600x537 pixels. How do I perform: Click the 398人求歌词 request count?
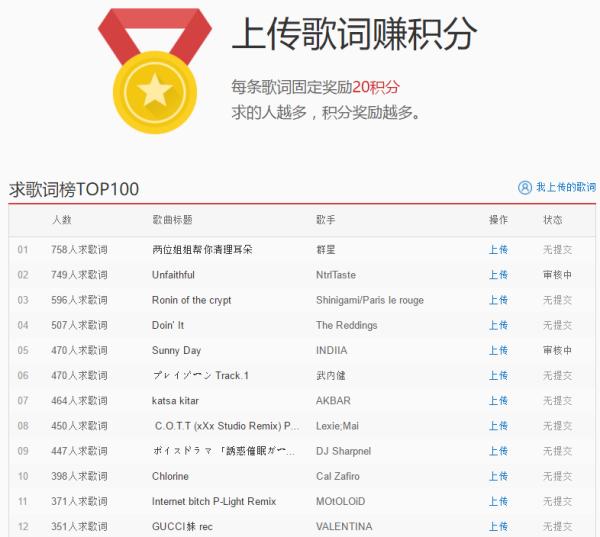click(79, 477)
